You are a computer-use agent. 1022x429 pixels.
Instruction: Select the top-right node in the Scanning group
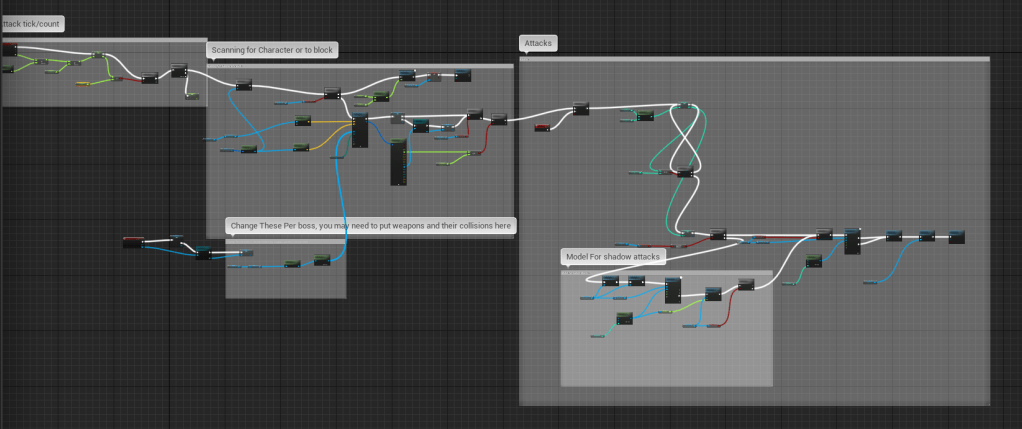tap(463, 75)
